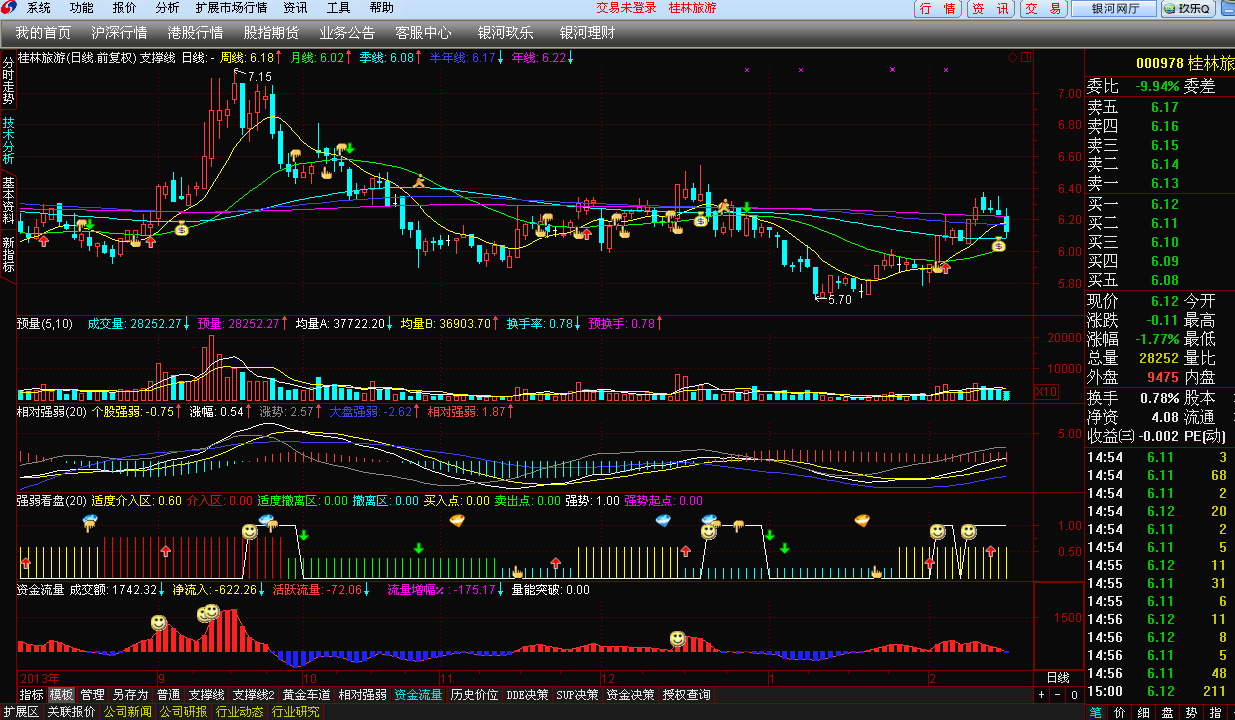Switch to 港股行情 navigation tab
The width and height of the screenshot is (1235, 720).
click(195, 33)
